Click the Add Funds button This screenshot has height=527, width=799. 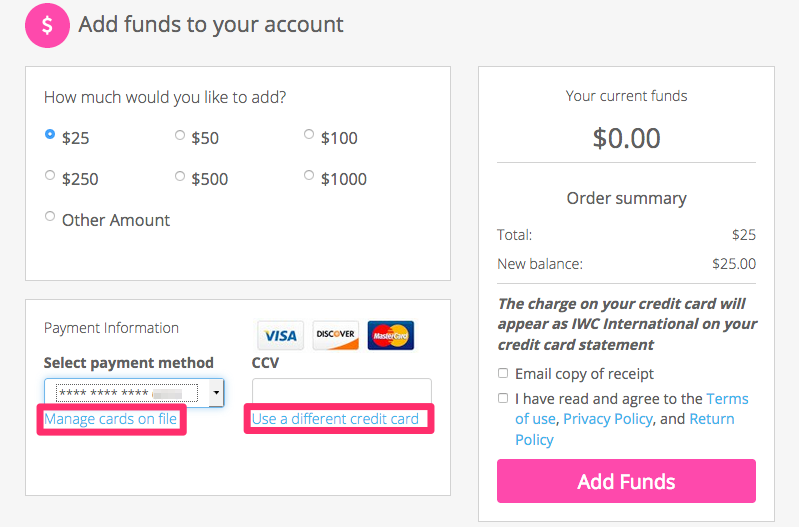626,481
